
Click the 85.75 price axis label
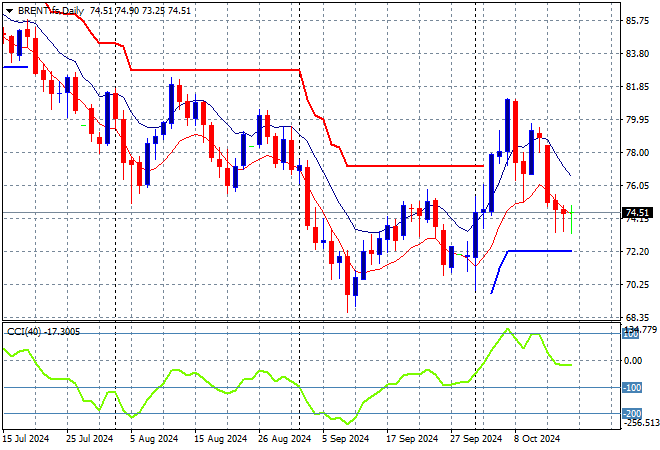tap(637, 21)
